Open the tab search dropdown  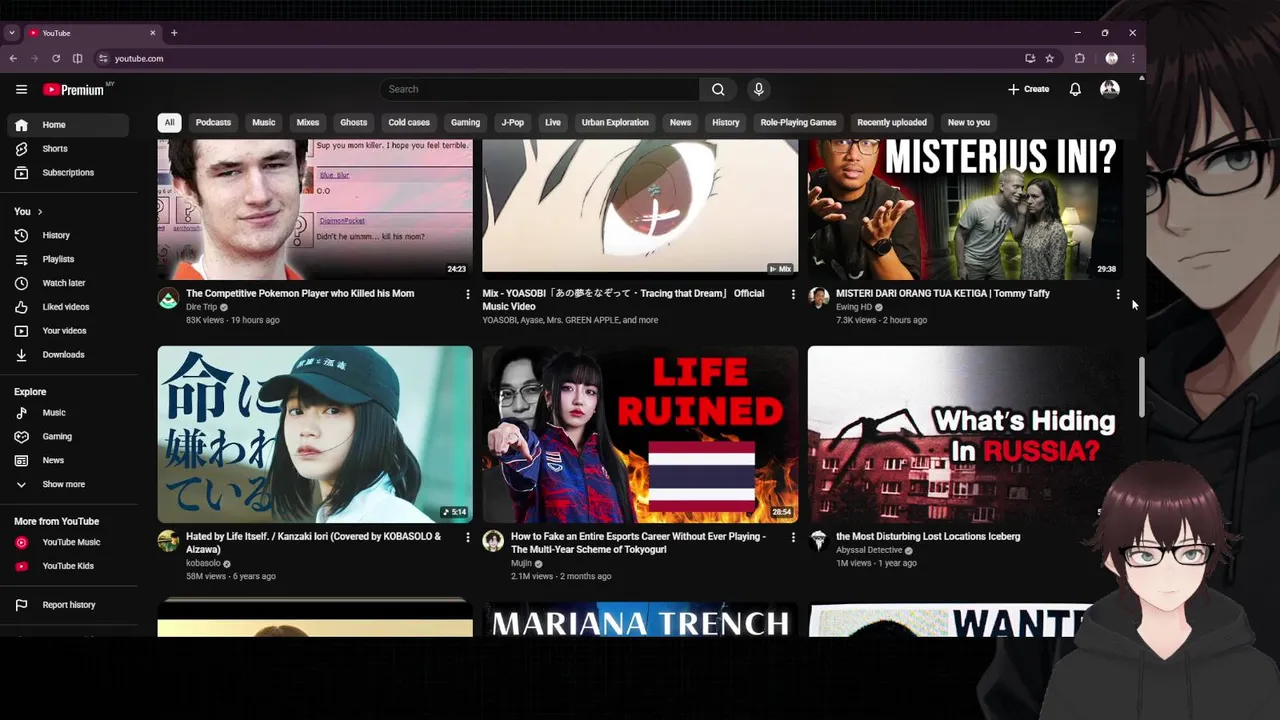click(12, 33)
